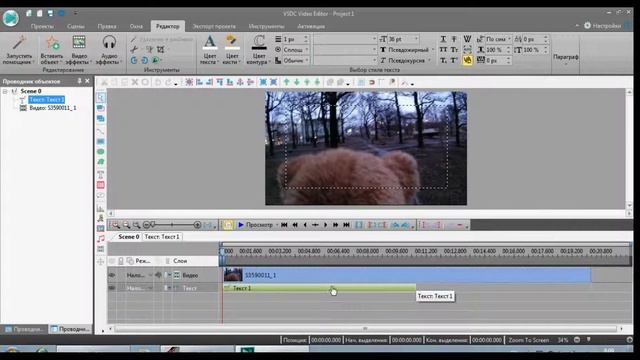Screen dimensions: 640x360
Task: Open Вставить объект to insert an object
Action: click(x=52, y=50)
